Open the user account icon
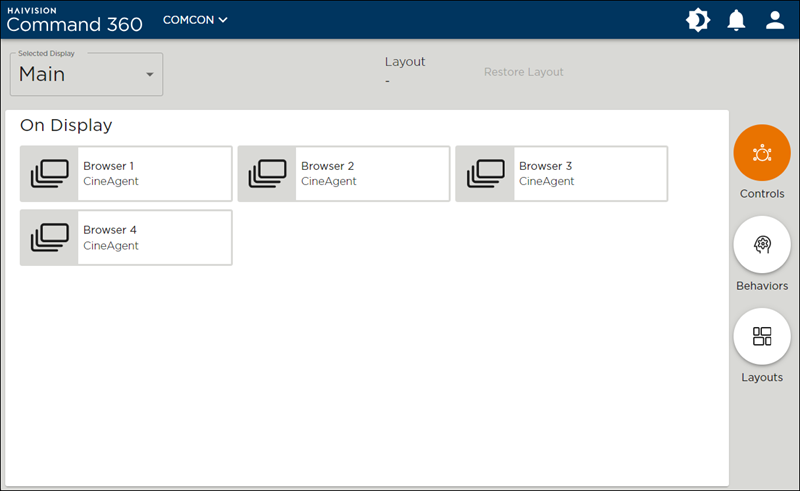The width and height of the screenshot is (800, 491). pyautogui.click(x=775, y=20)
